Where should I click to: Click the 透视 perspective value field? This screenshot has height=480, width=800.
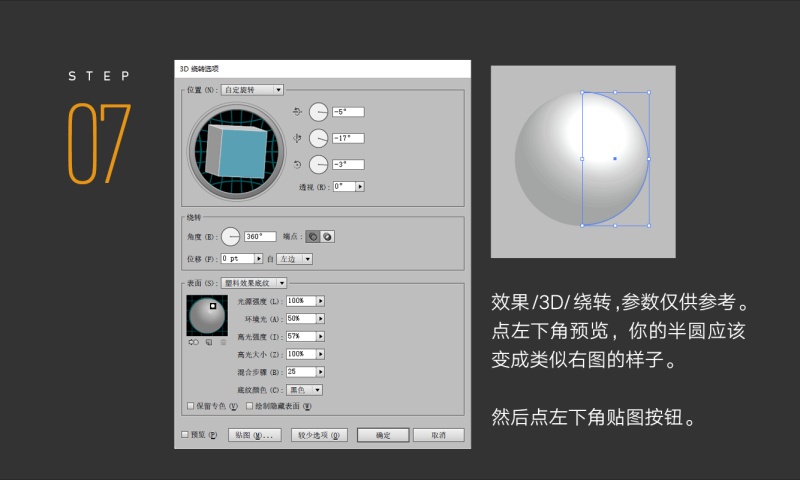(344, 187)
